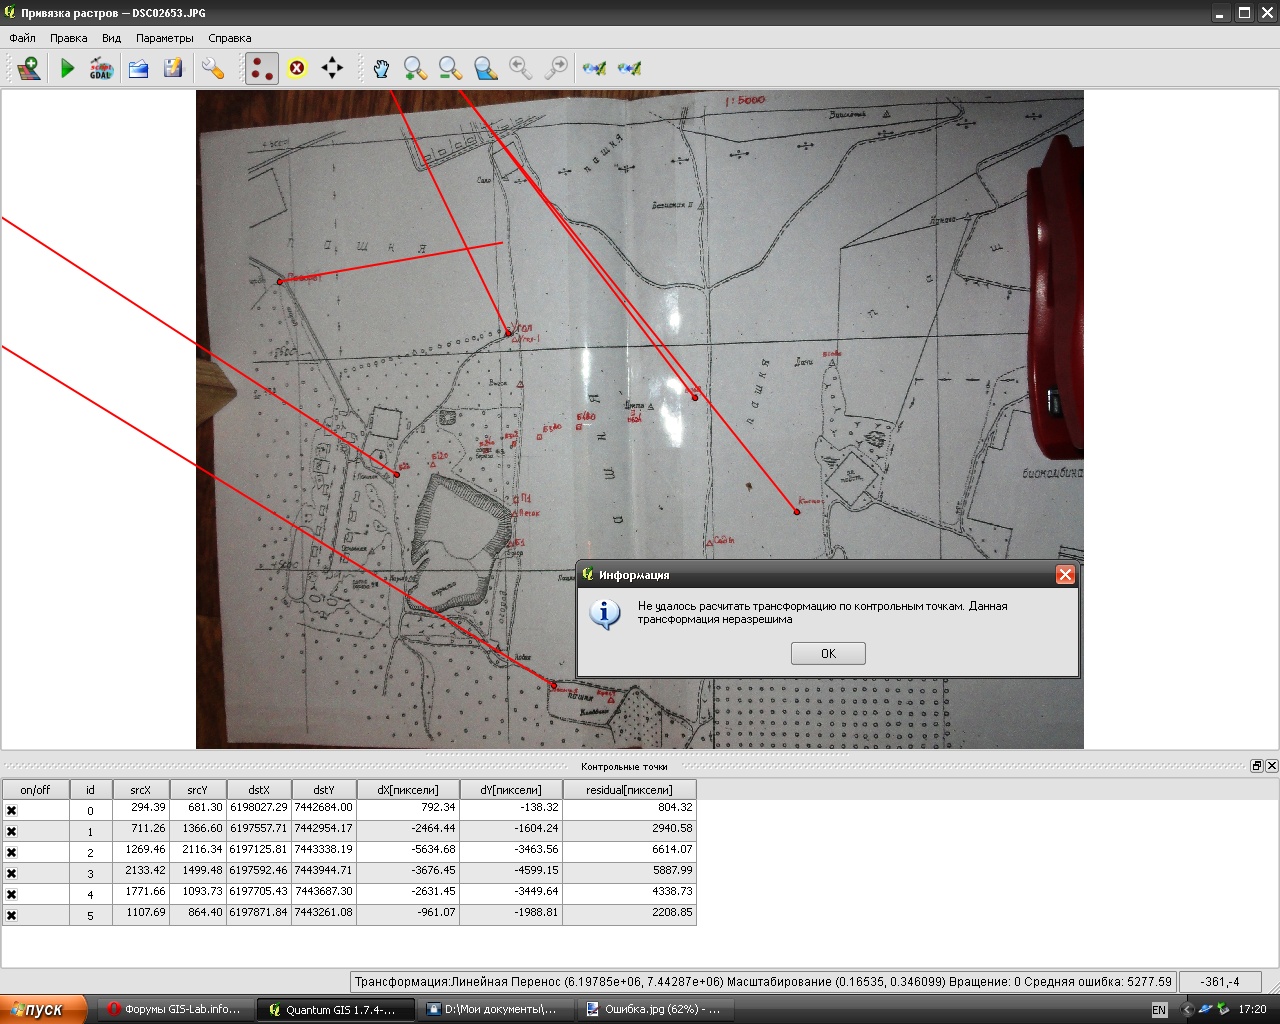The width and height of the screenshot is (1280, 1024).
Task: Select the Delete point tool
Action: coord(297,68)
